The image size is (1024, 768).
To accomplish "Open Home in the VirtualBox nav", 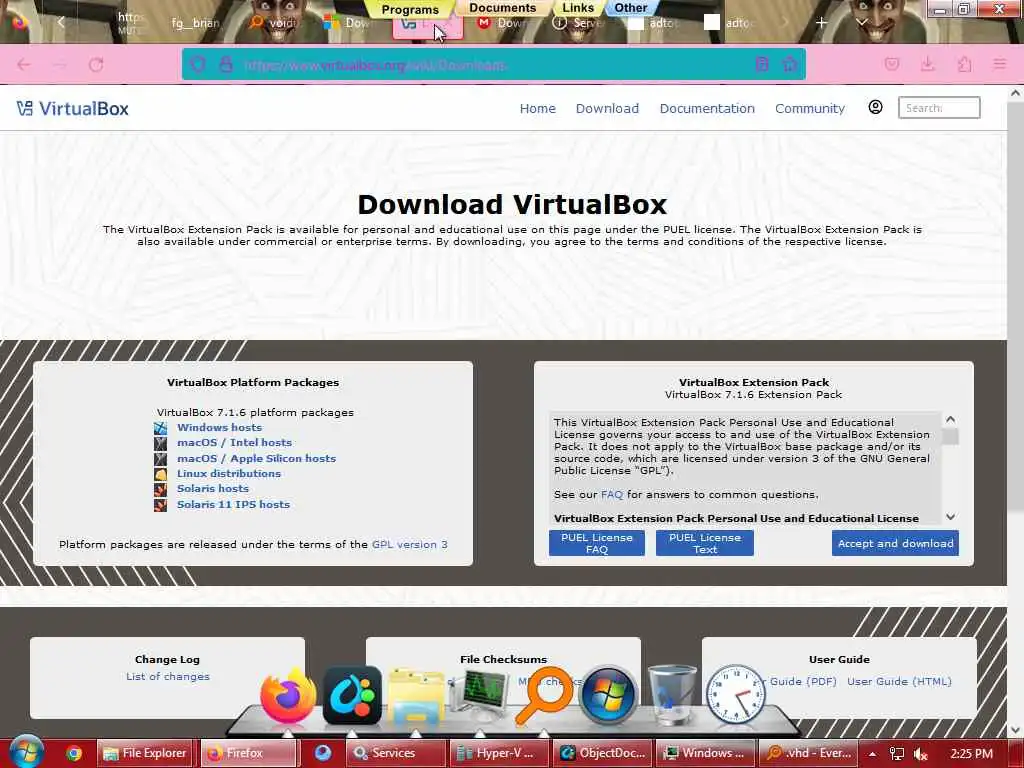I will (537, 108).
